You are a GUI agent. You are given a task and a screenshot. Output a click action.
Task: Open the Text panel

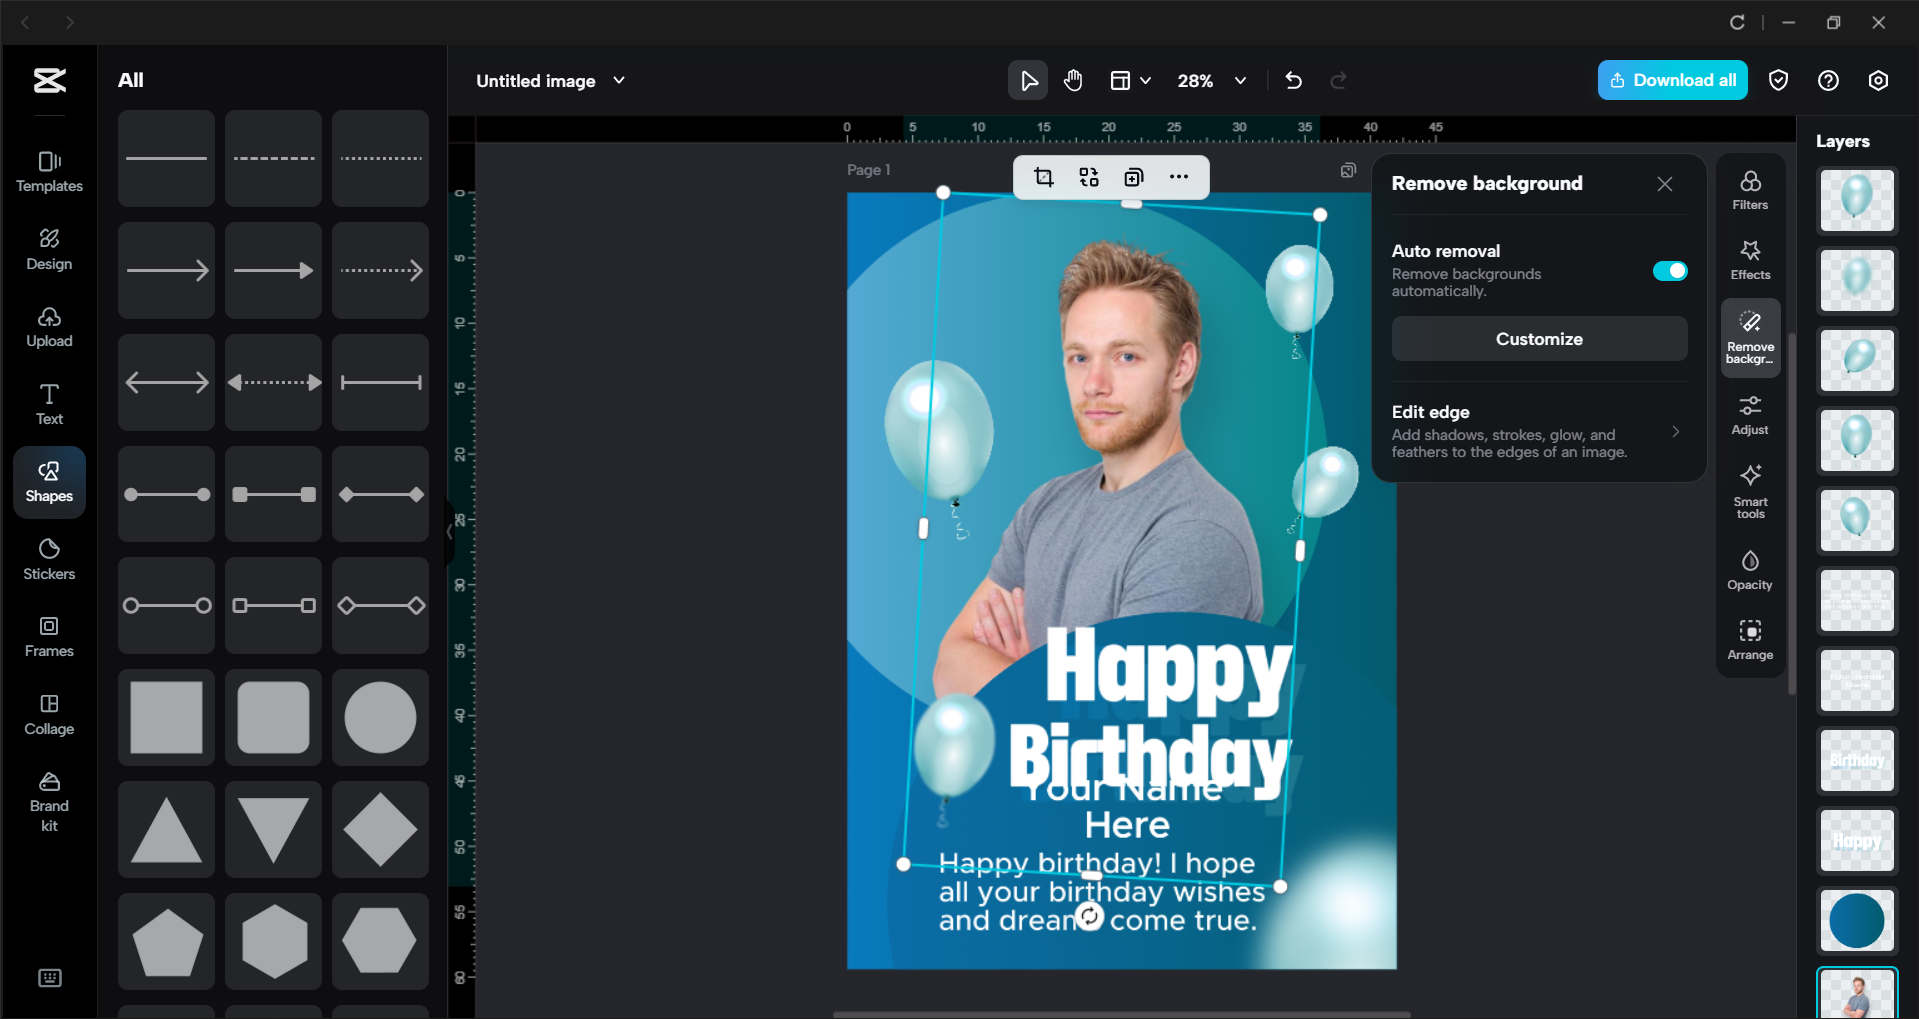[x=48, y=403]
